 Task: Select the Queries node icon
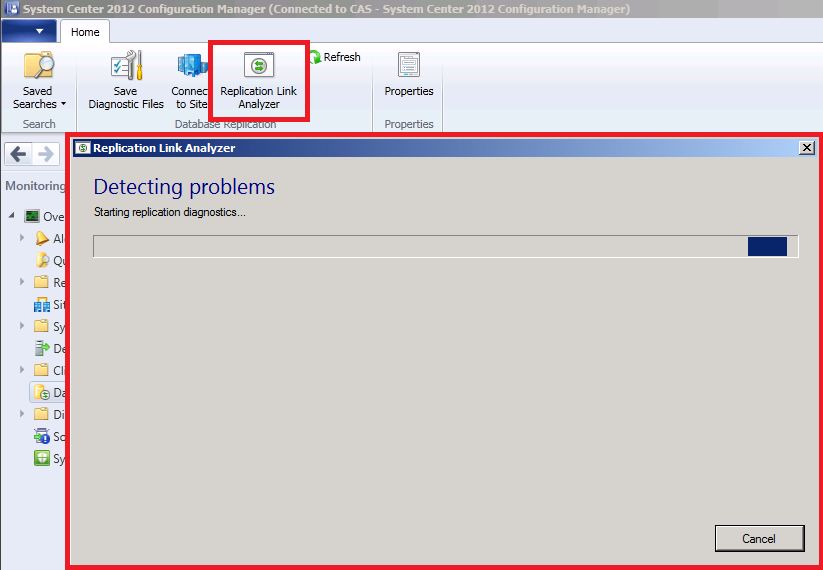pos(41,260)
